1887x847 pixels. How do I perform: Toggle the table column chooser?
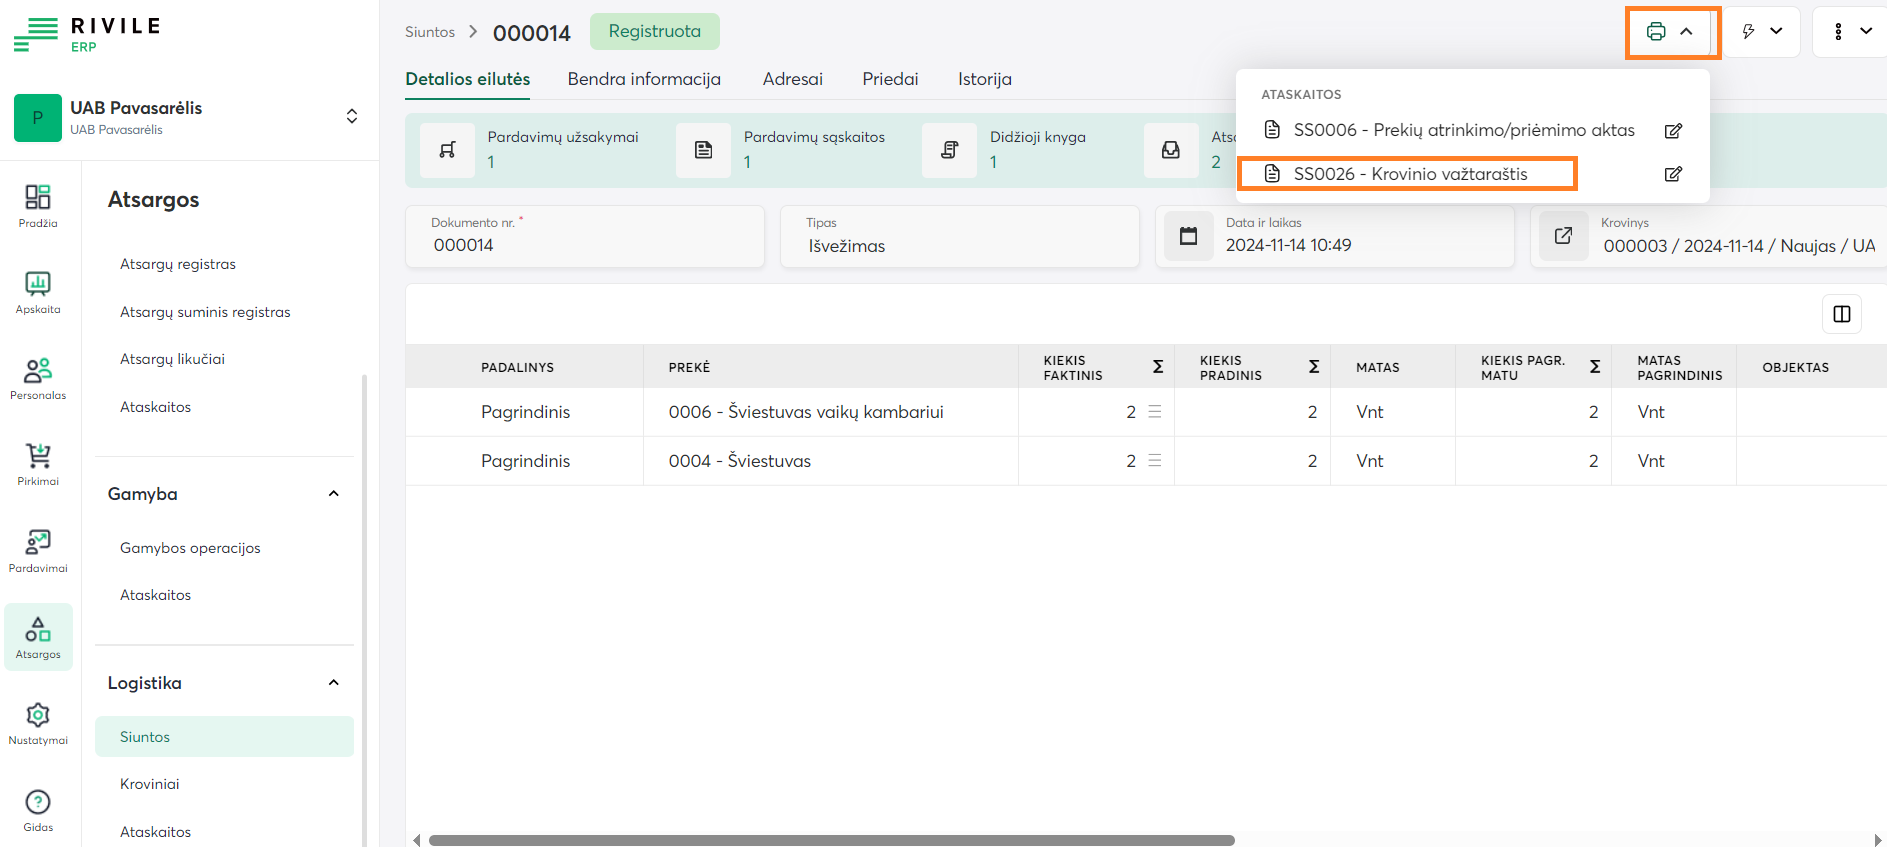[x=1841, y=314]
